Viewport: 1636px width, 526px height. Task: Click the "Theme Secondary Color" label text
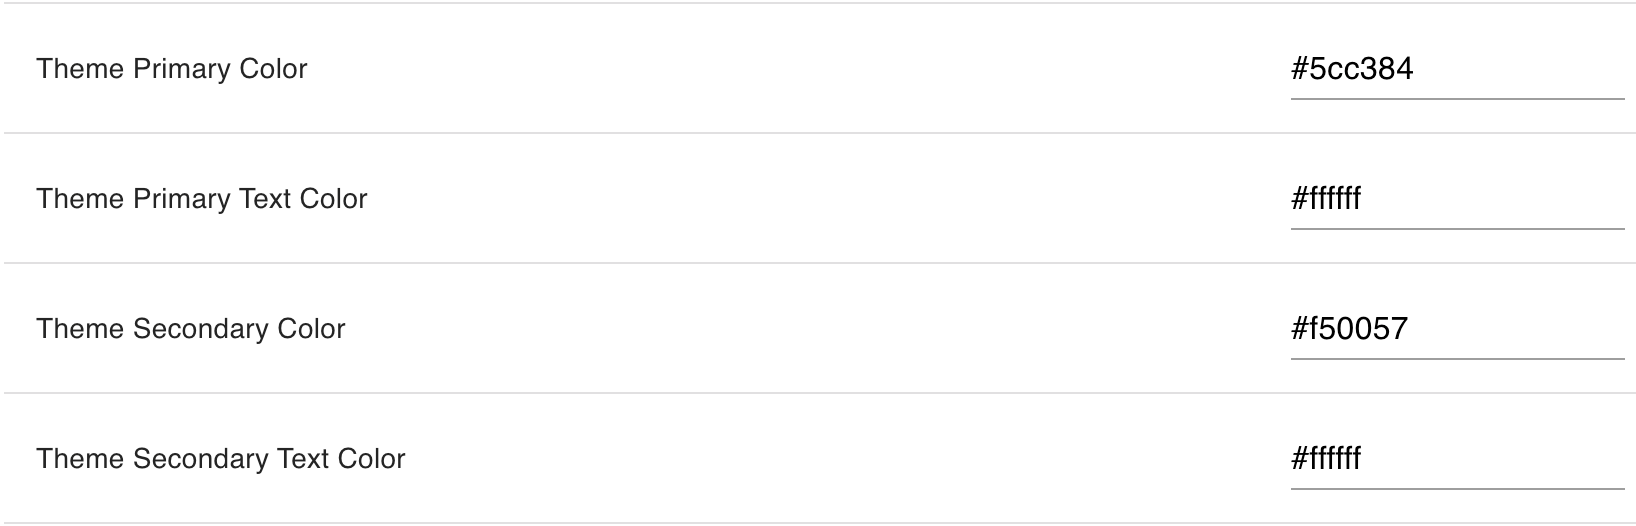tap(191, 329)
